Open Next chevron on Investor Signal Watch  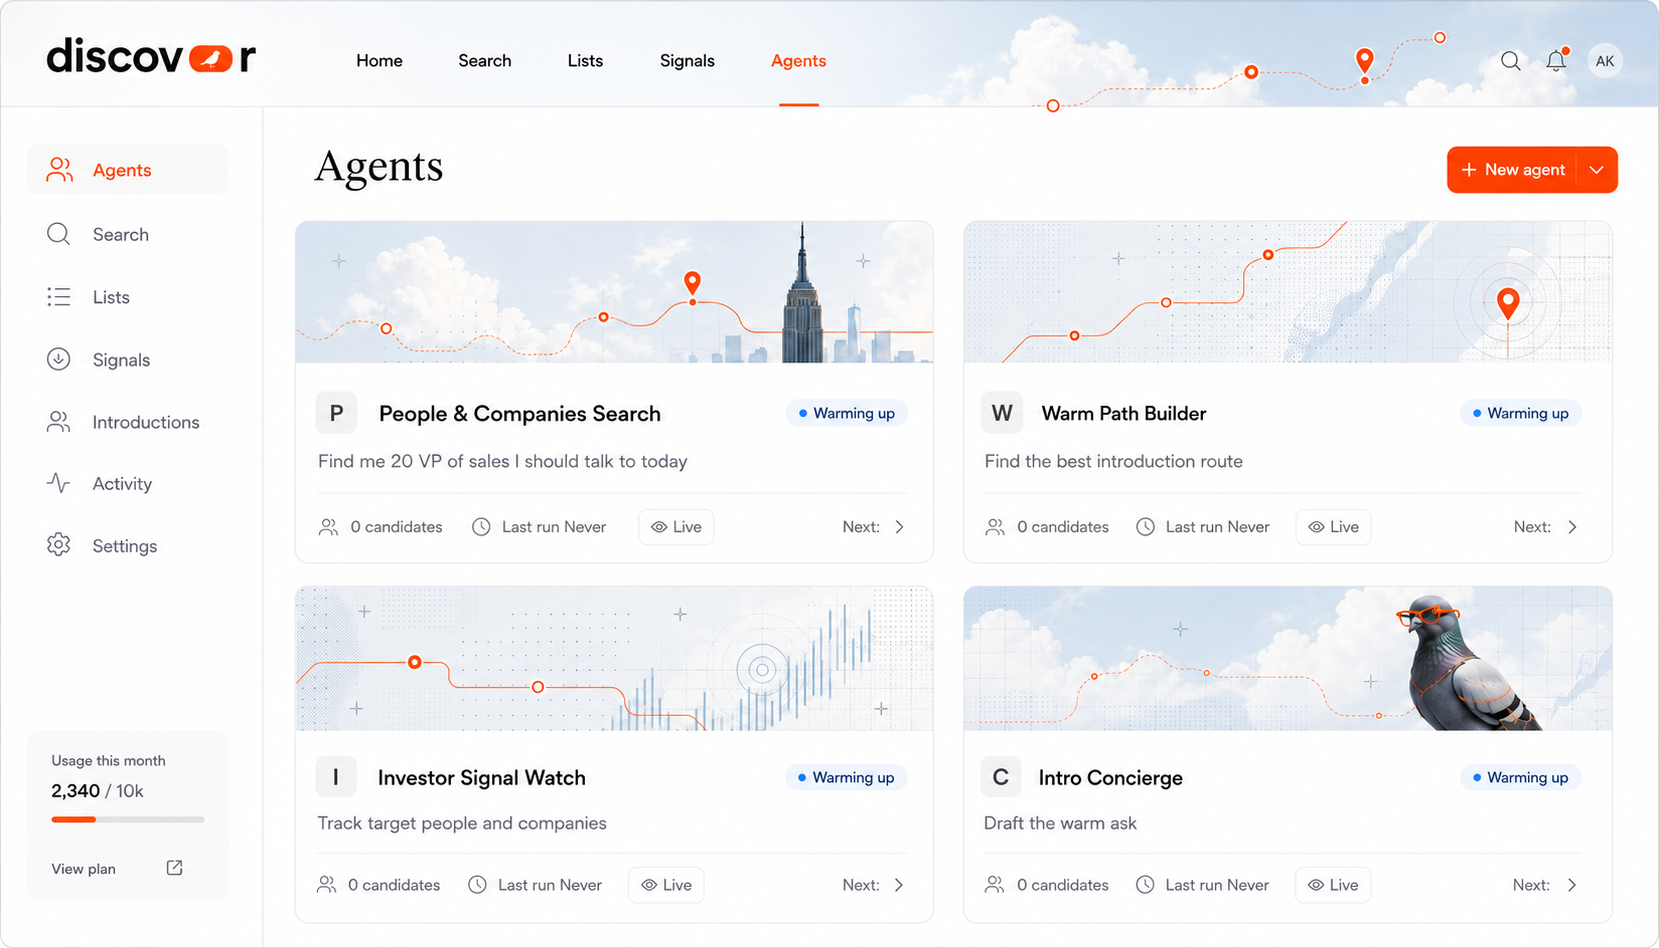(899, 885)
